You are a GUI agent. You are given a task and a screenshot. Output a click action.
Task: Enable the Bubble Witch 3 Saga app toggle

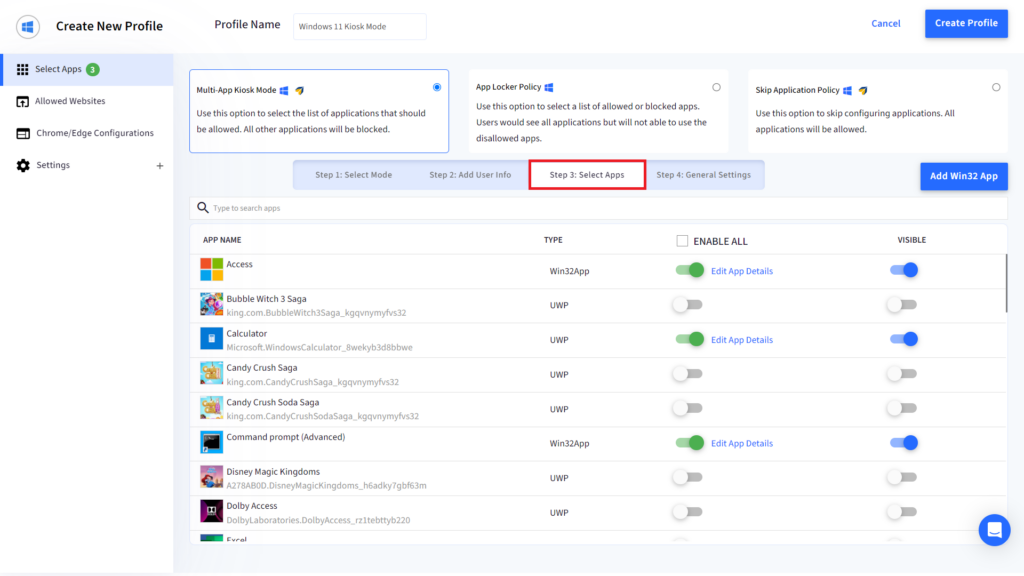point(688,304)
